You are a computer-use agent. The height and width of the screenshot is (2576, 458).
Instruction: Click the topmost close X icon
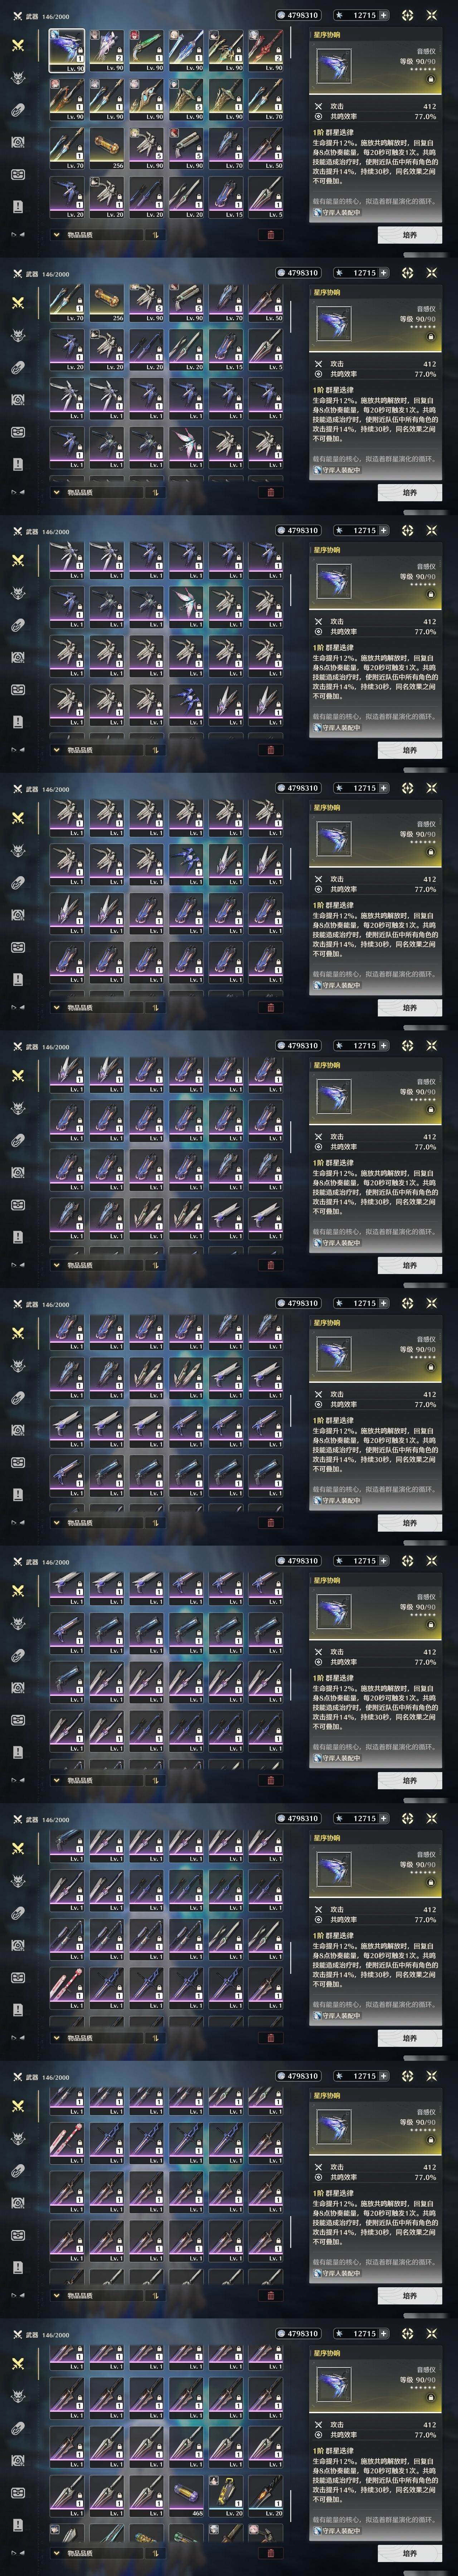coord(431,15)
